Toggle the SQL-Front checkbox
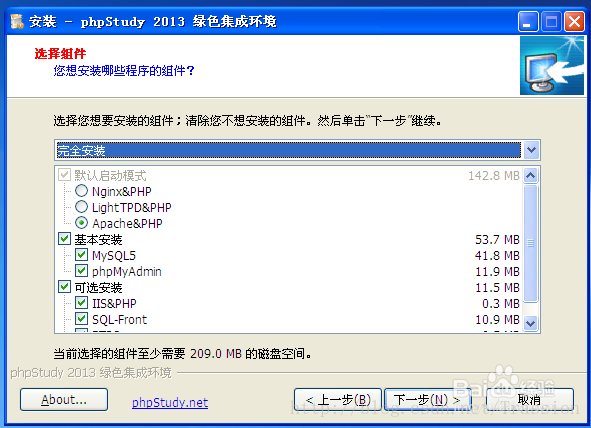591x428 pixels. (81, 319)
